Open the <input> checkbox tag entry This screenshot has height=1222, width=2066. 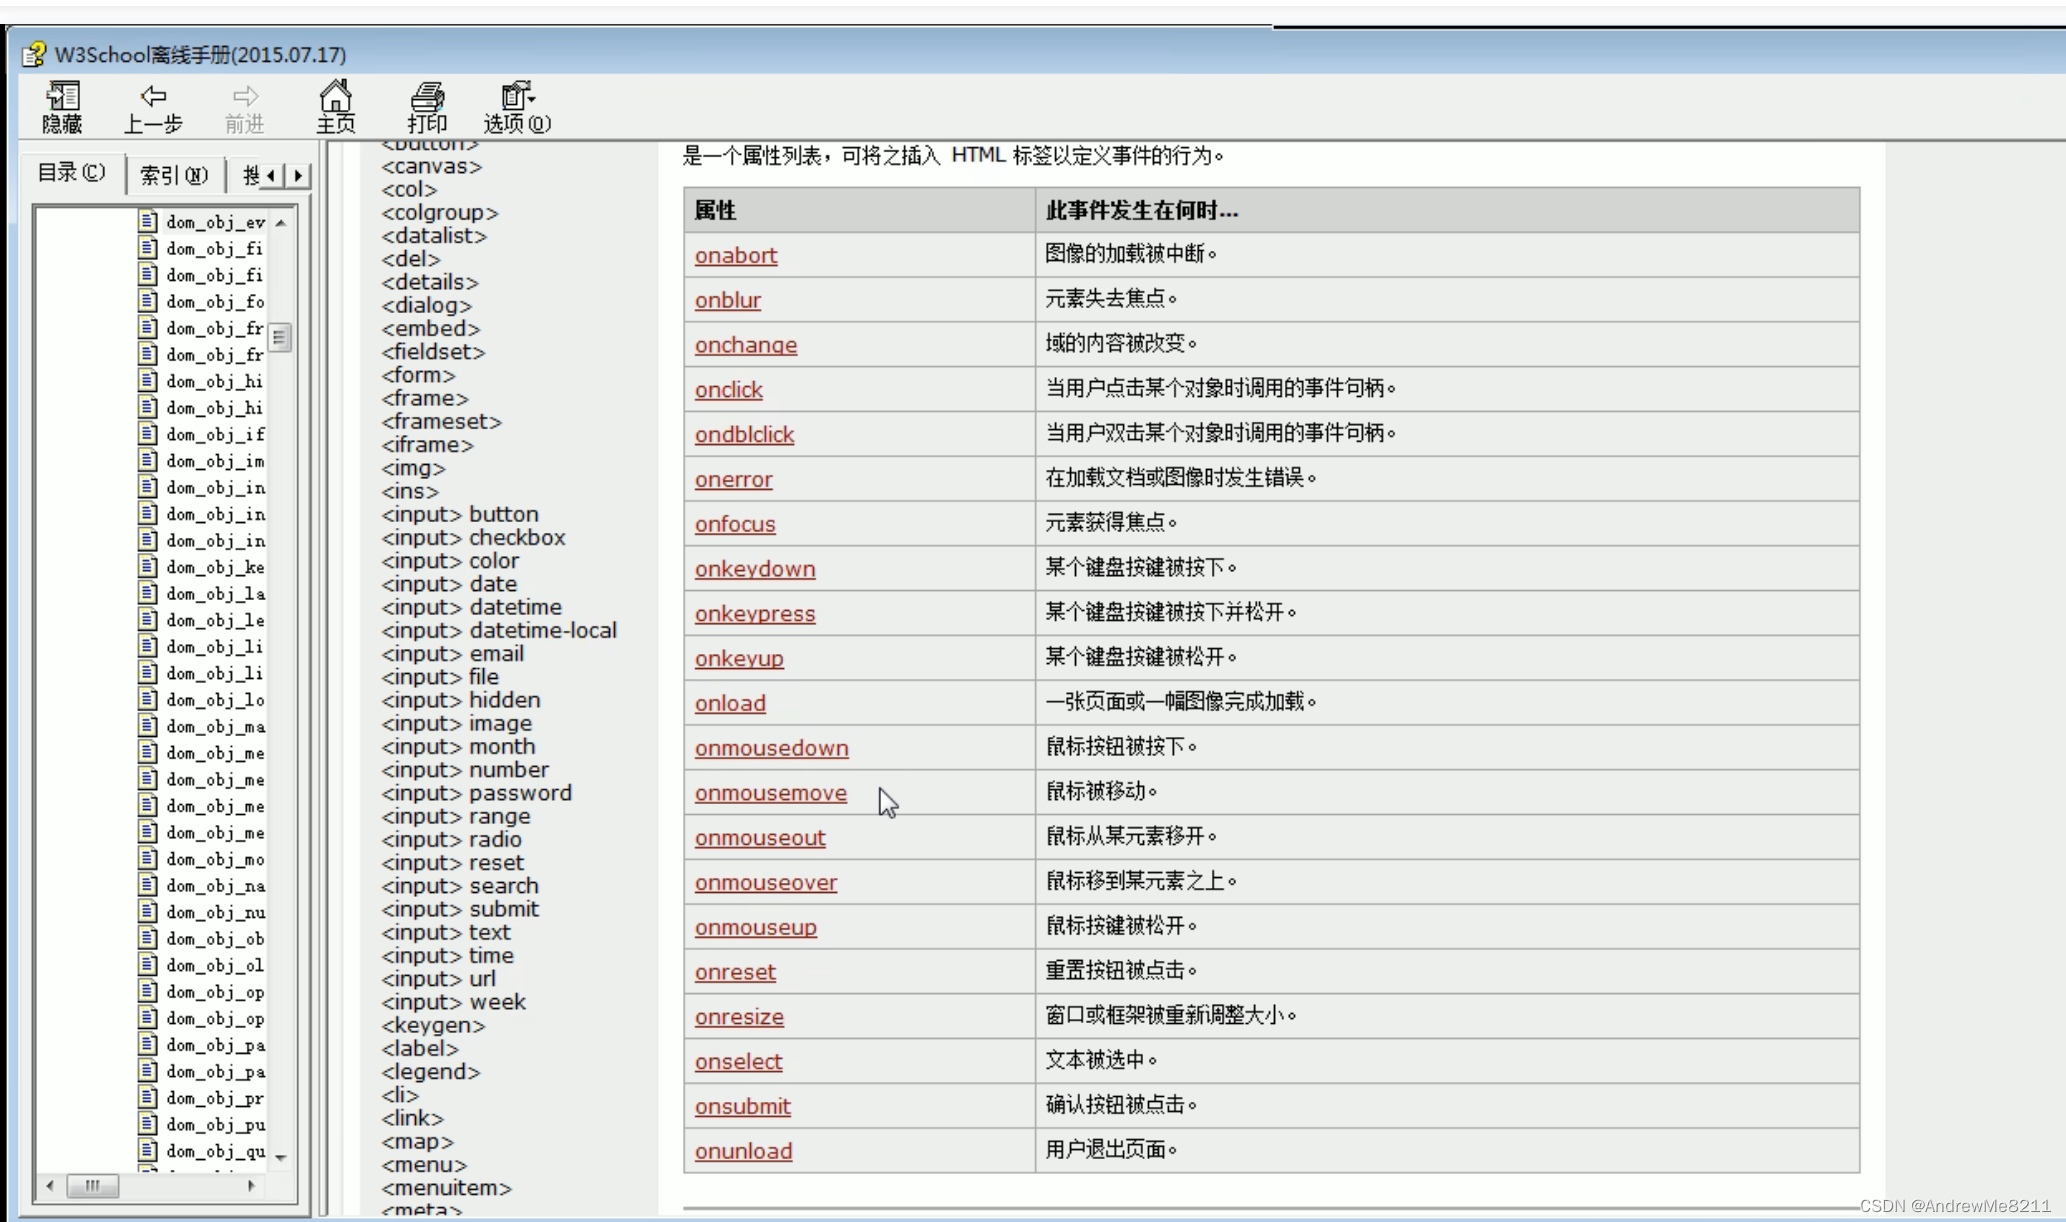[473, 538]
